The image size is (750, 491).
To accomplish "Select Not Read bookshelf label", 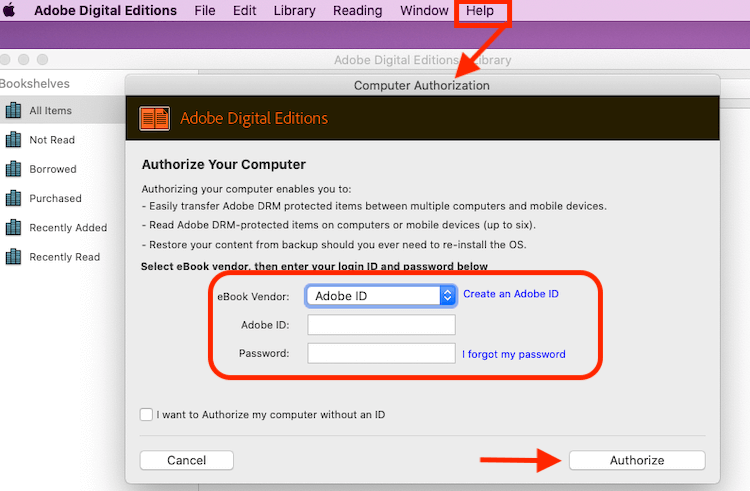I will pyautogui.click(x=52, y=140).
